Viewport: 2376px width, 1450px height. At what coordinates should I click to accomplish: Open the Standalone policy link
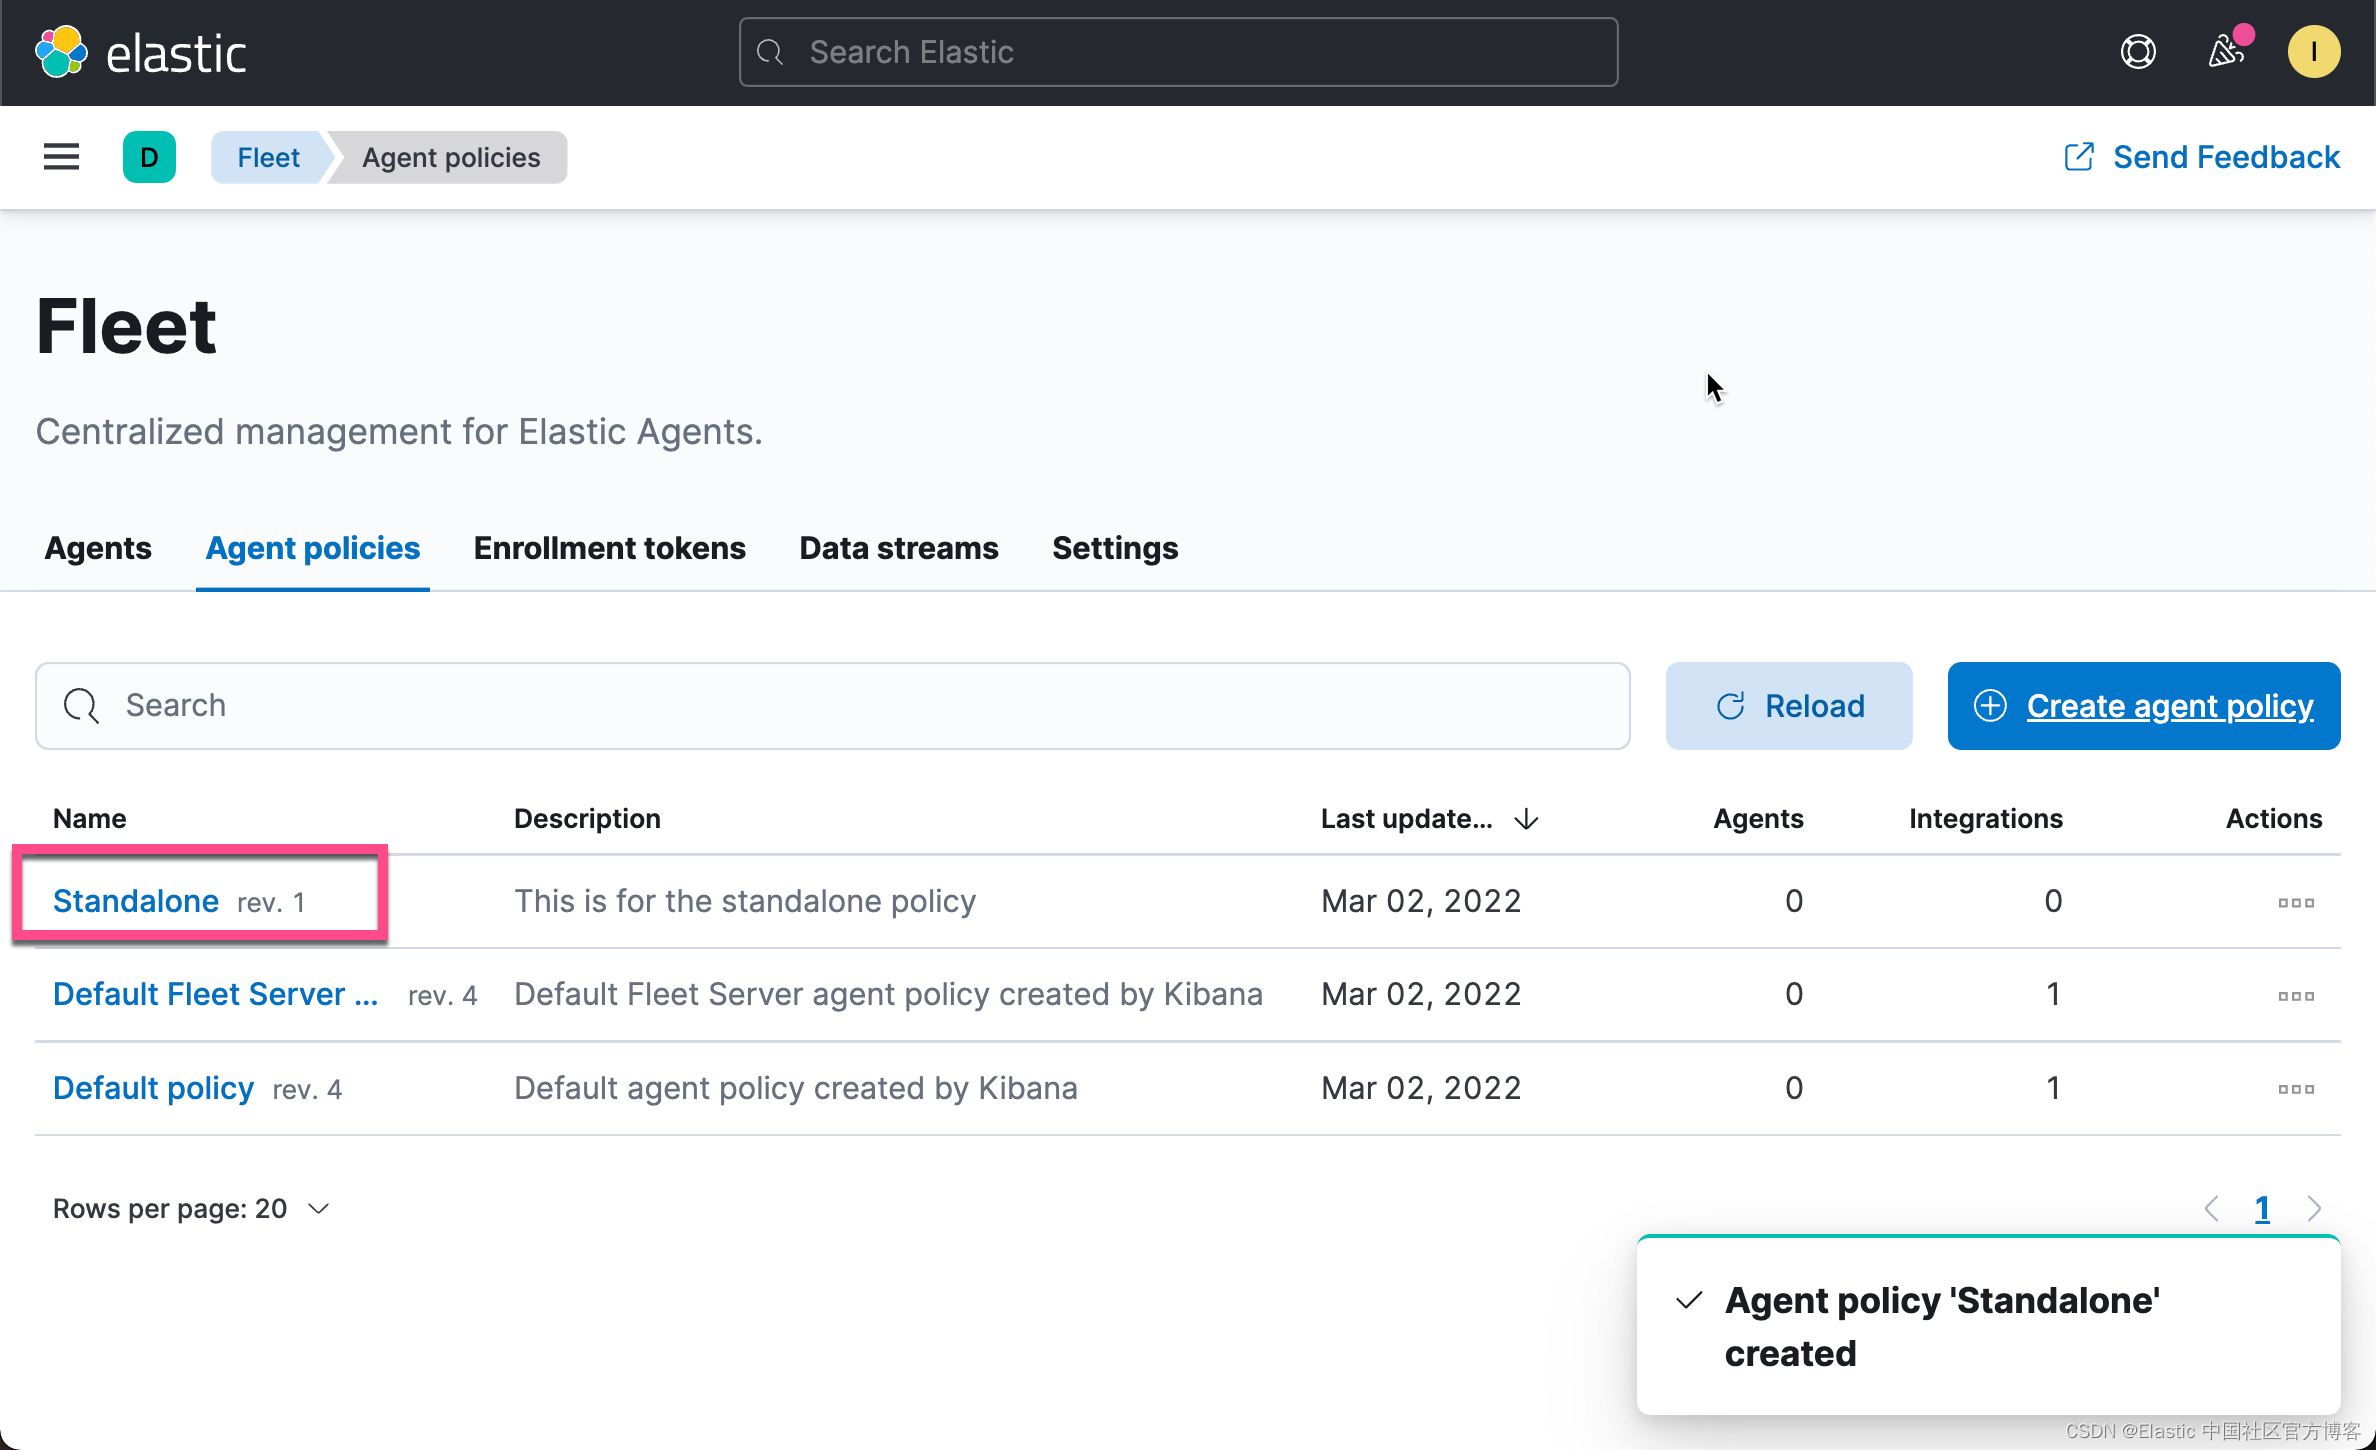click(x=136, y=901)
